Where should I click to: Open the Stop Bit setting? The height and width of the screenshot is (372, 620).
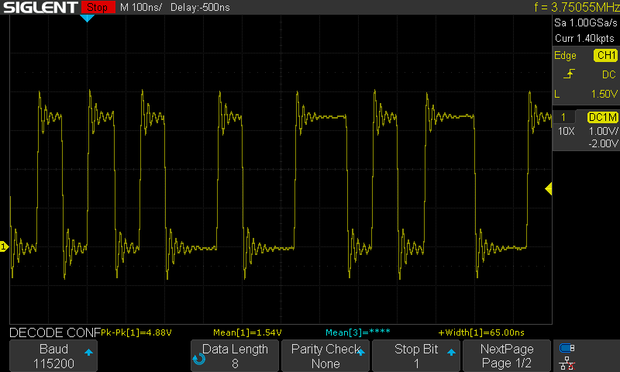coord(416,356)
